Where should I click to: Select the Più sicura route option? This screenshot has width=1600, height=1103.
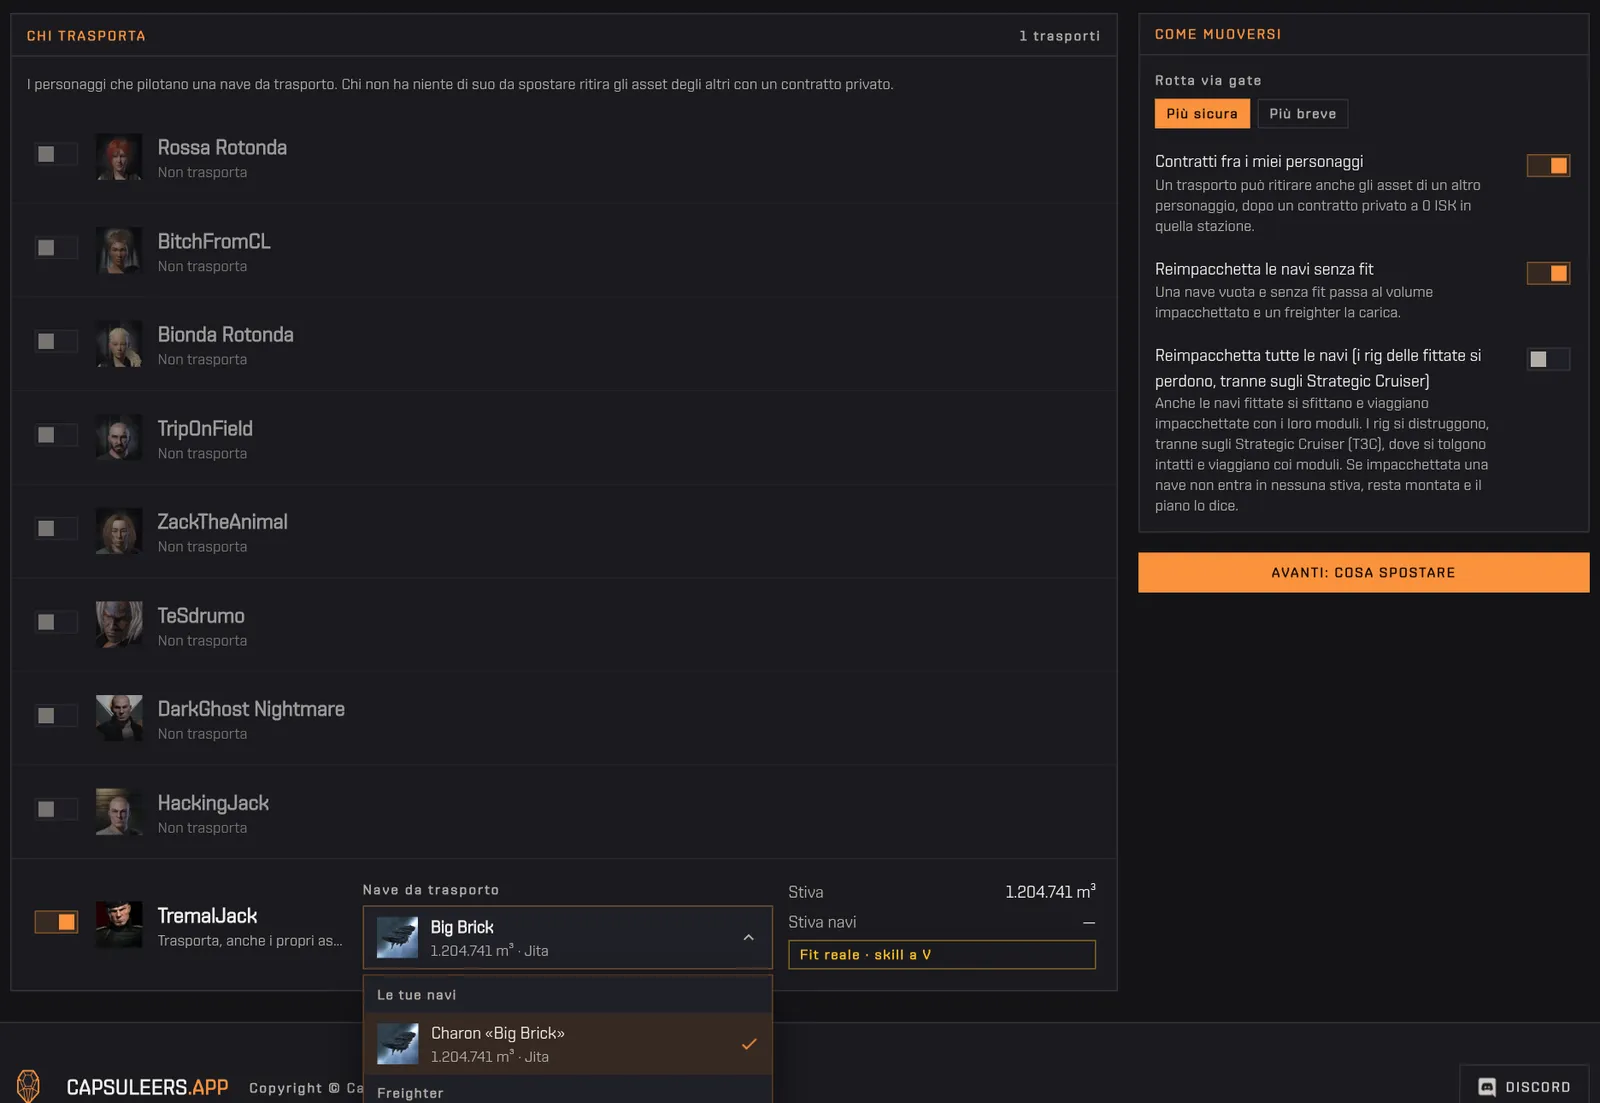click(1202, 114)
